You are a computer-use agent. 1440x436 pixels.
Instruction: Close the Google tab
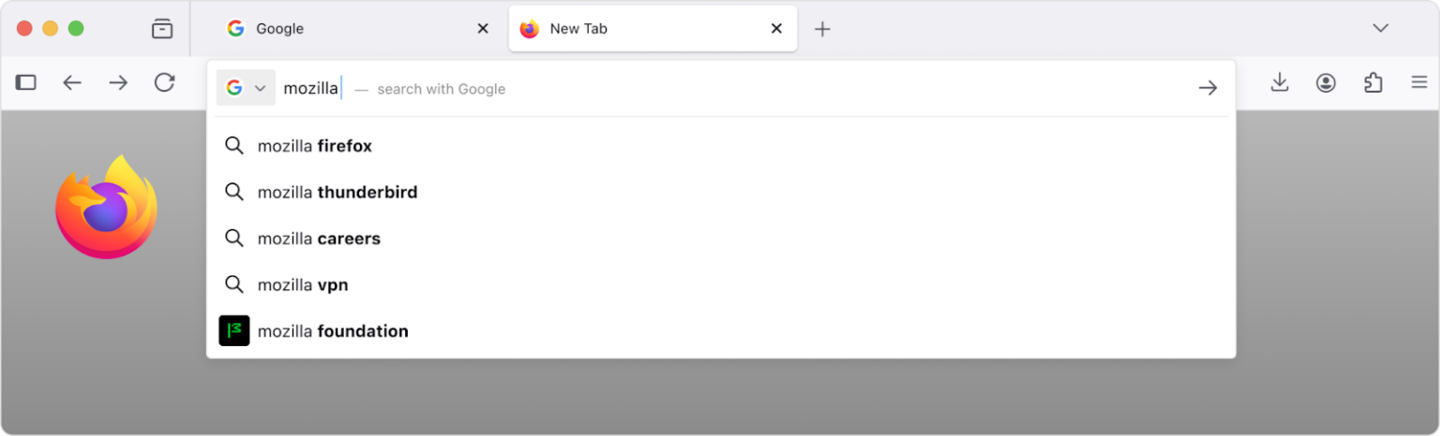pyautogui.click(x=483, y=29)
